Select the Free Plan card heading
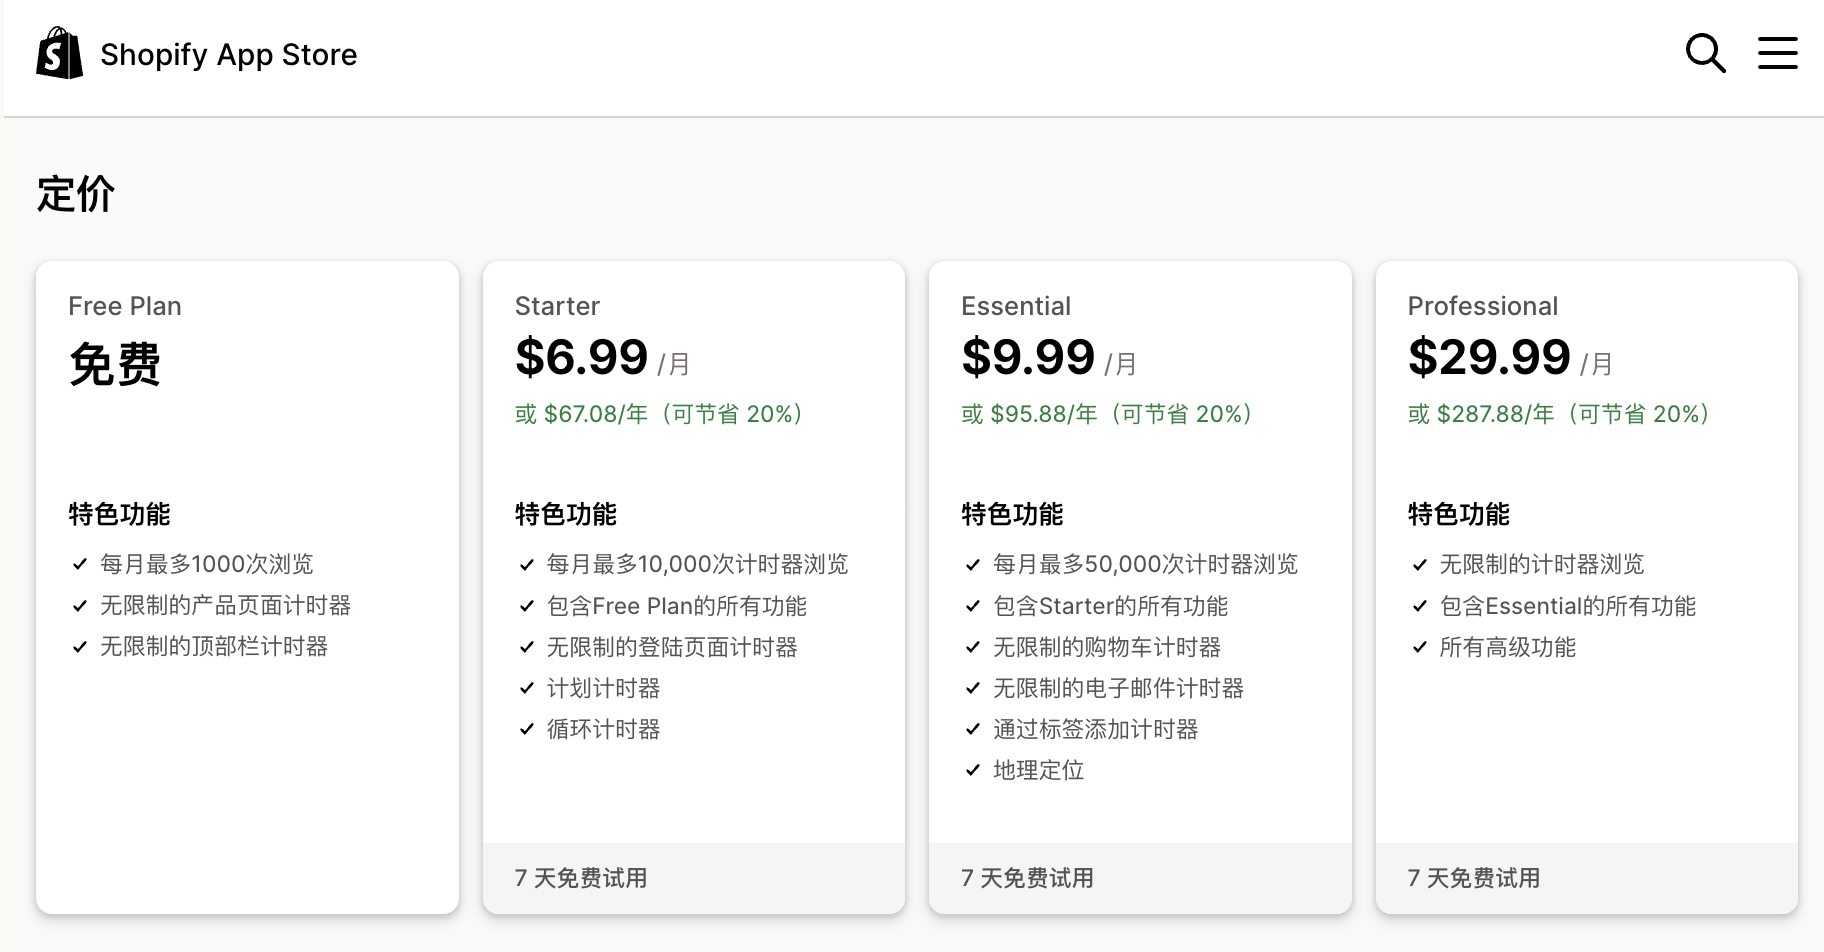This screenshot has height=952, width=1824. pos(125,306)
